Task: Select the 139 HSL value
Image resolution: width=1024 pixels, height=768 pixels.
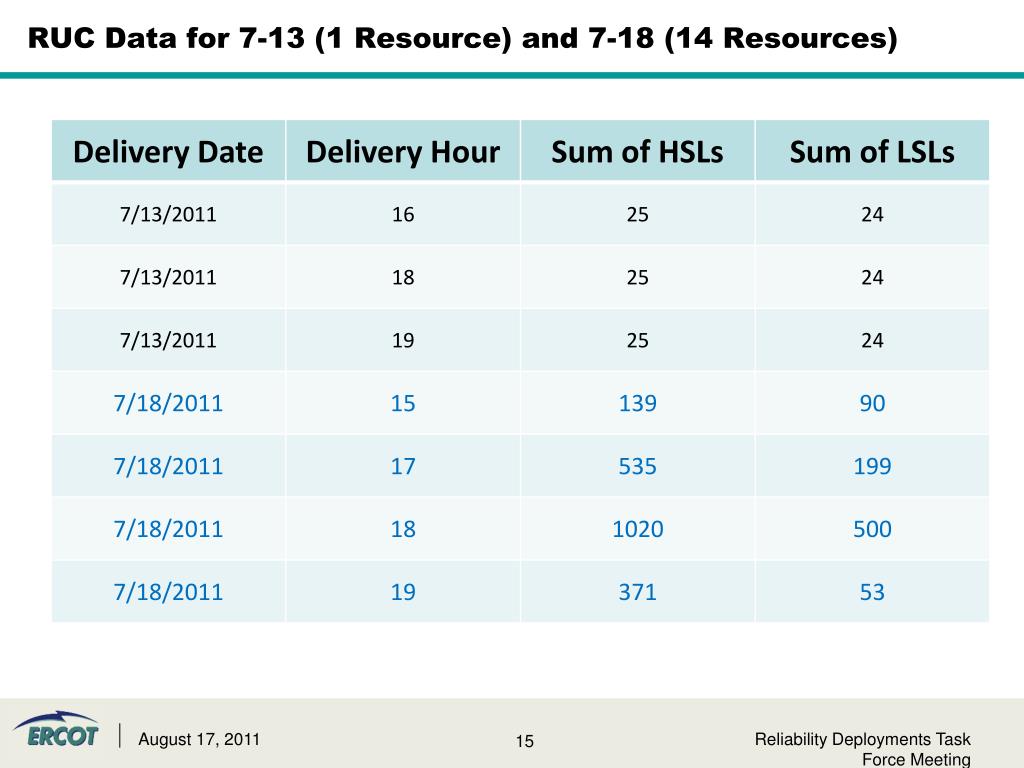Action: 637,403
